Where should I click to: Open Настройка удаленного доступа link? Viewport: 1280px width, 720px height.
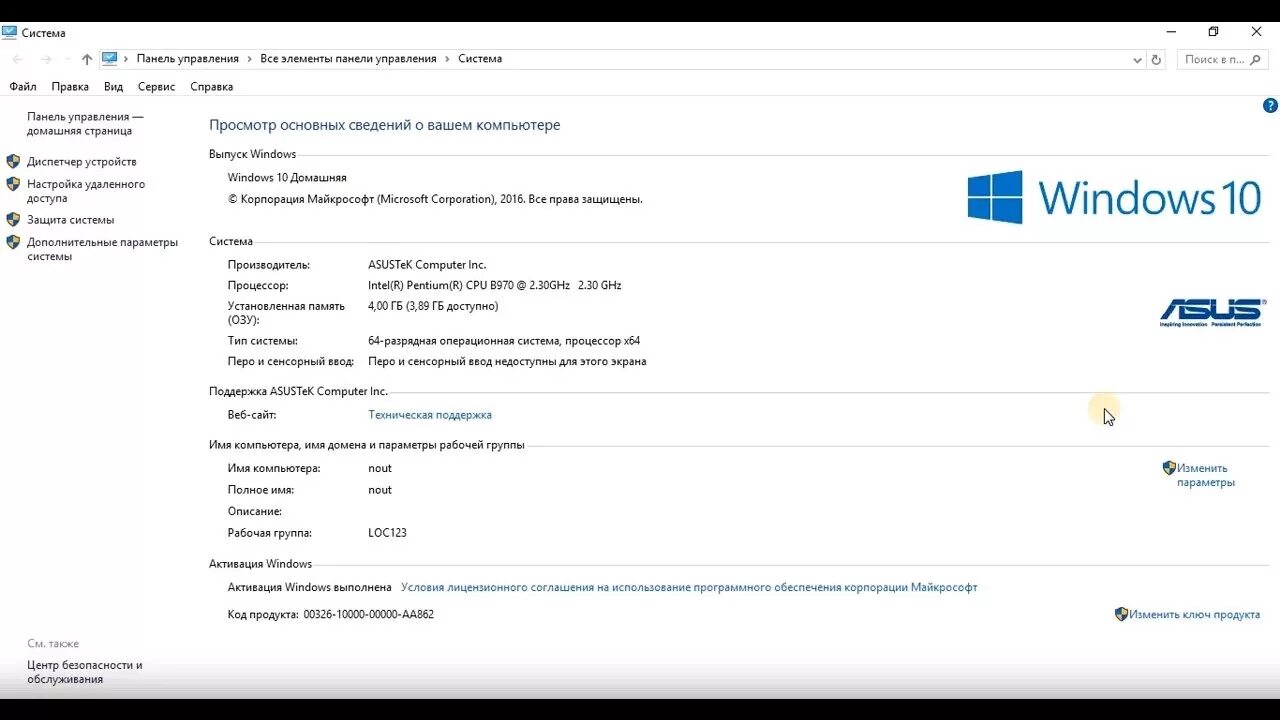tap(86, 191)
